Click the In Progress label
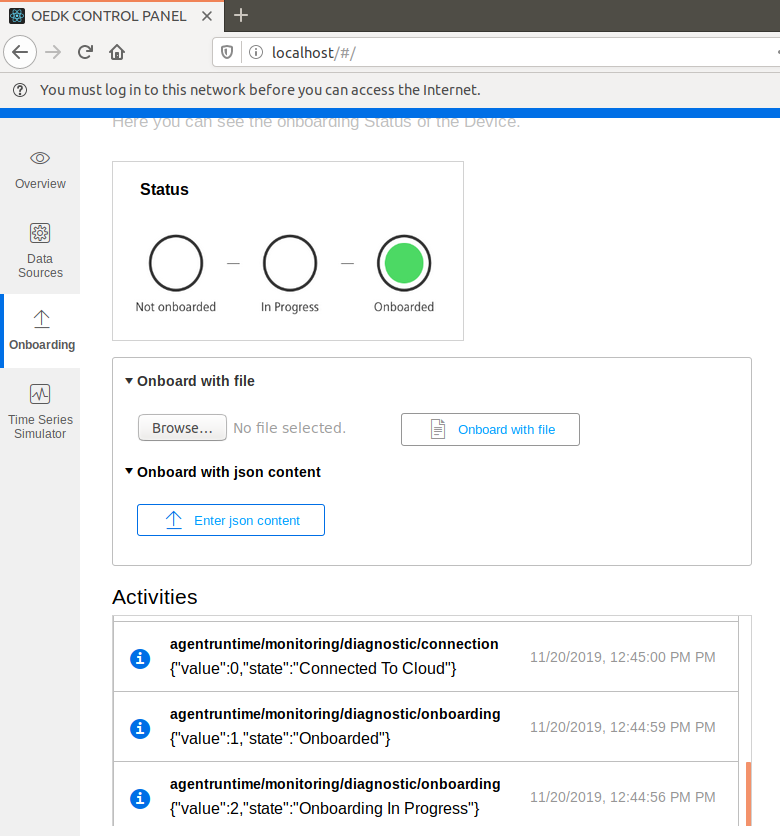The height and width of the screenshot is (836, 780). tap(290, 307)
